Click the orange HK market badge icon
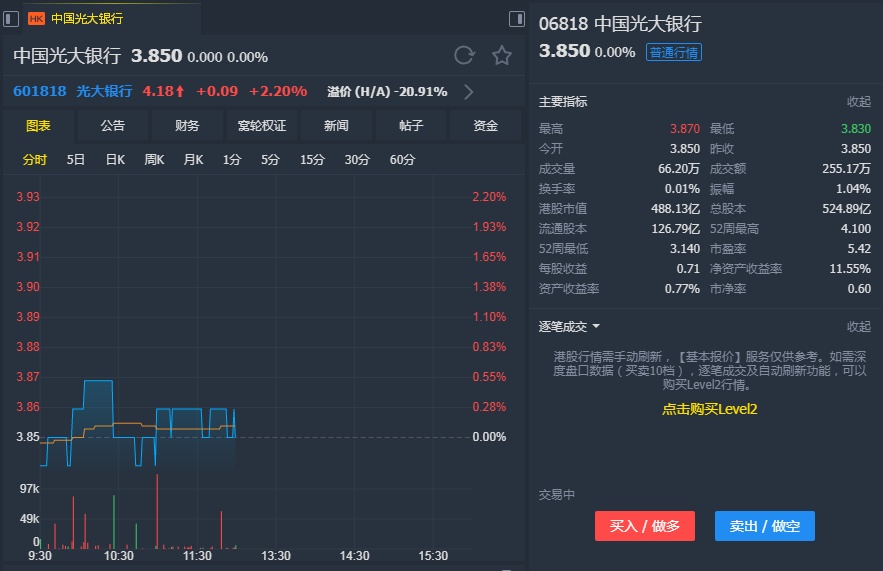This screenshot has width=883, height=571. tap(37, 18)
